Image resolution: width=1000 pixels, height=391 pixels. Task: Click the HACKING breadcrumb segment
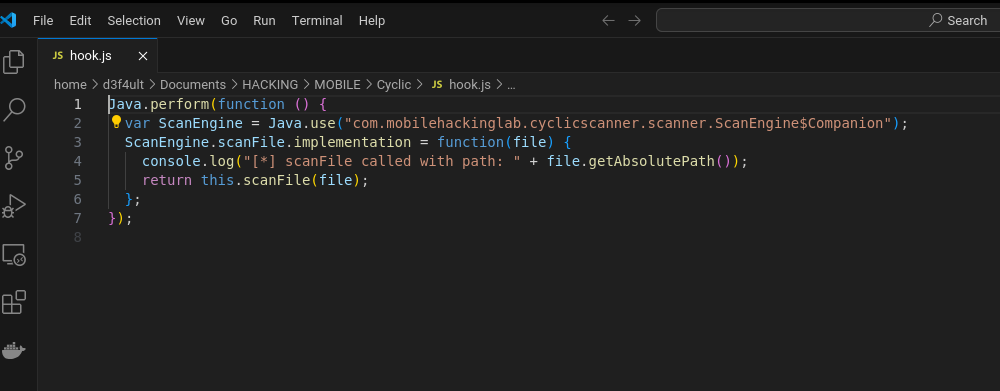pos(270,84)
